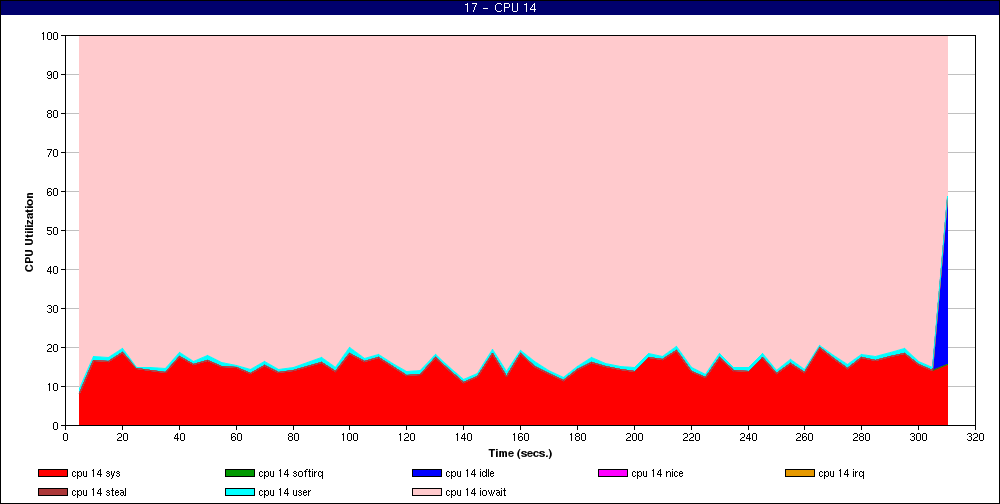The height and width of the screenshot is (504, 1000).
Task: Select the 'cpu 14 irq' legend label
Action: click(841, 473)
